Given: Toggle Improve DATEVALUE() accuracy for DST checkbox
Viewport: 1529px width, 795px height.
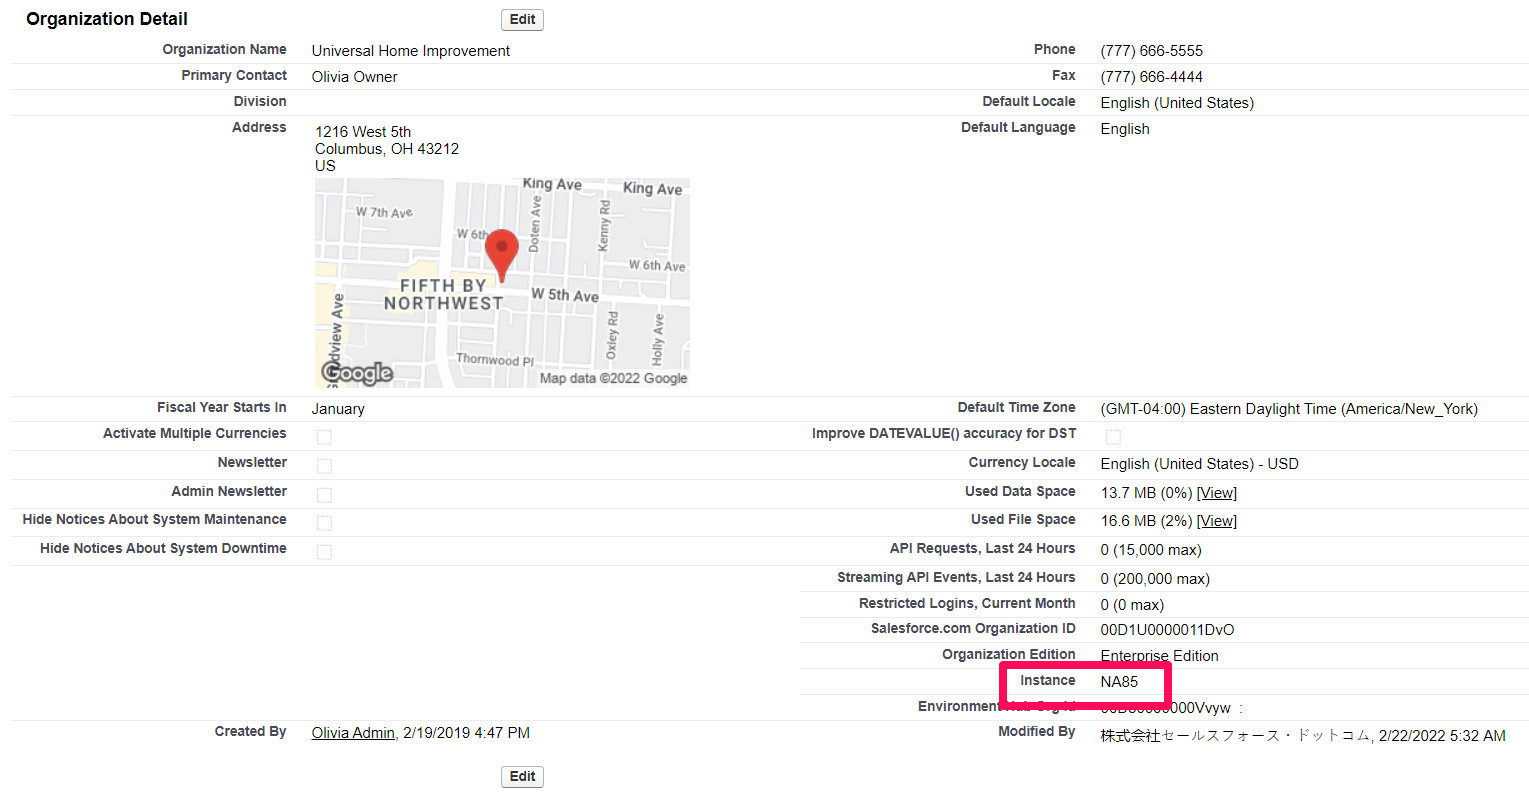Looking at the screenshot, I should [1113, 437].
